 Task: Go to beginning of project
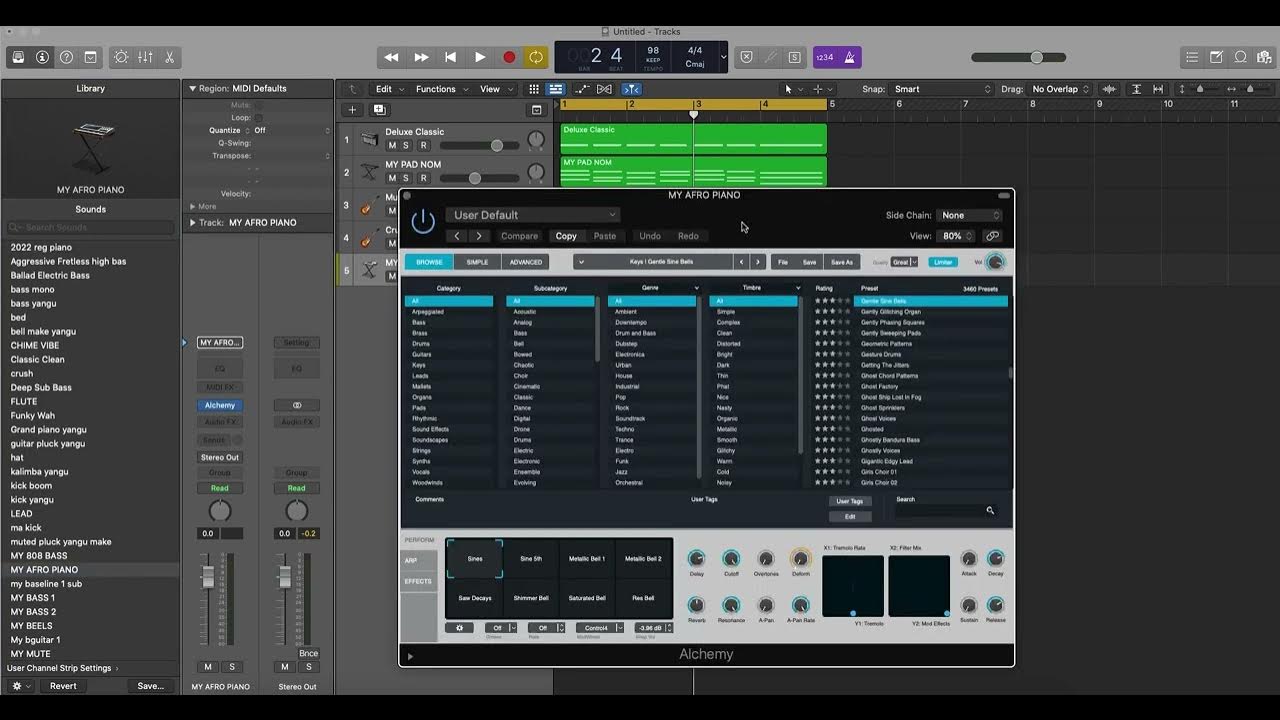pyautogui.click(x=450, y=57)
